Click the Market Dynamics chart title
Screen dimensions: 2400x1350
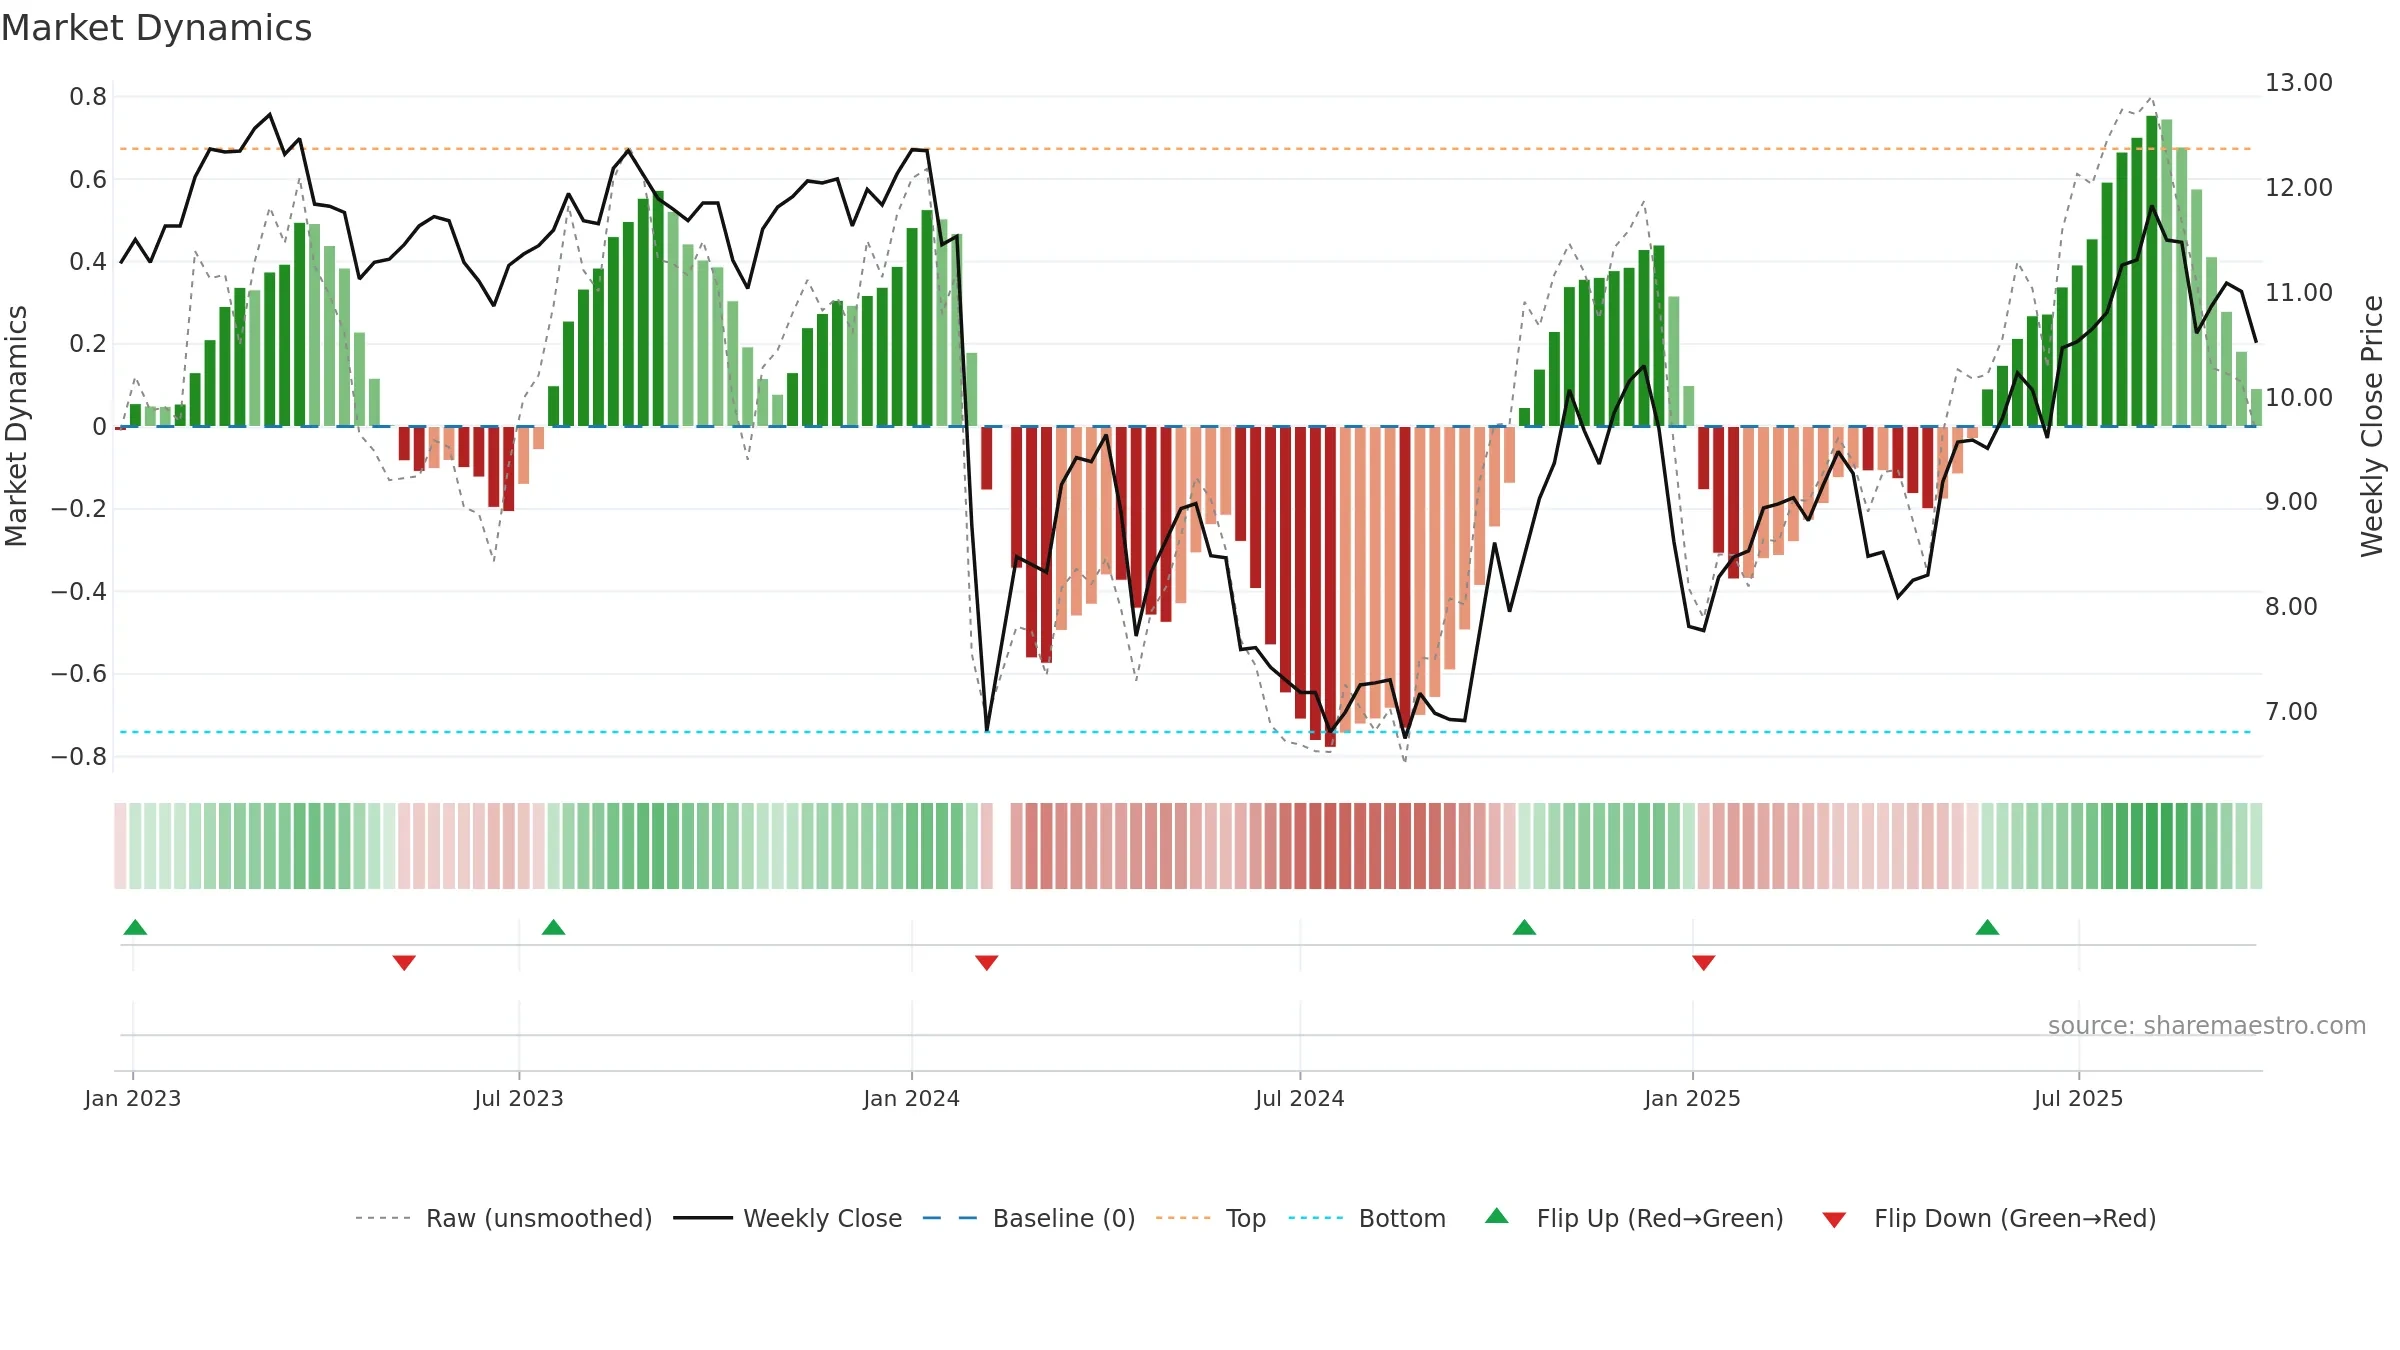(x=156, y=28)
